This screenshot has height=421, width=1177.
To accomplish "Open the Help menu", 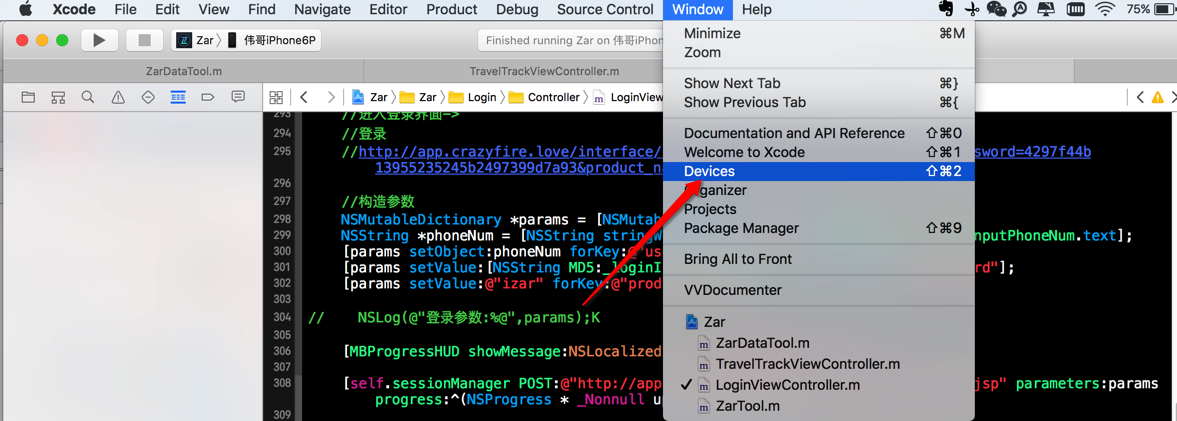I will (x=757, y=10).
